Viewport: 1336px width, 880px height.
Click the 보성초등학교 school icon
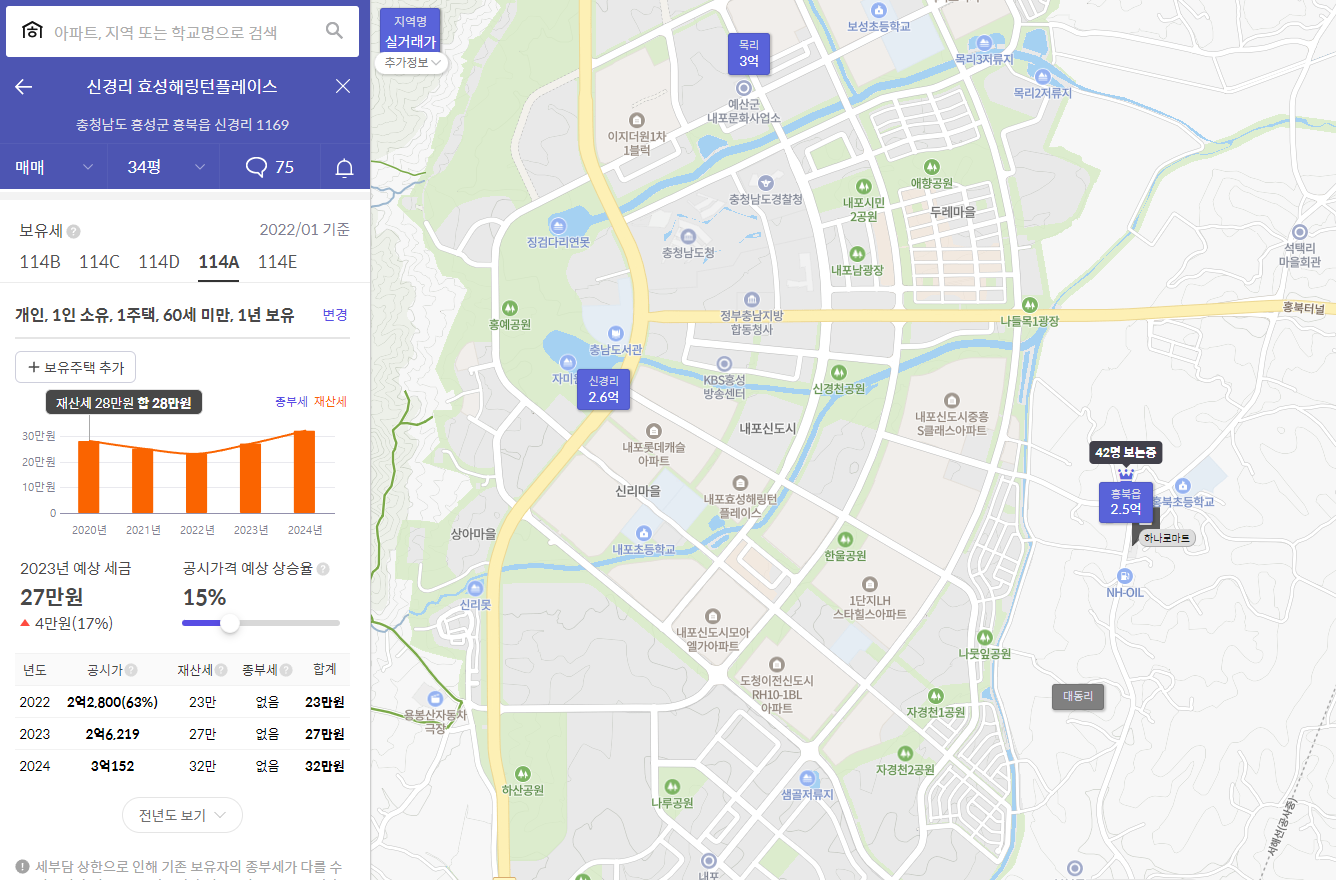coord(879,9)
